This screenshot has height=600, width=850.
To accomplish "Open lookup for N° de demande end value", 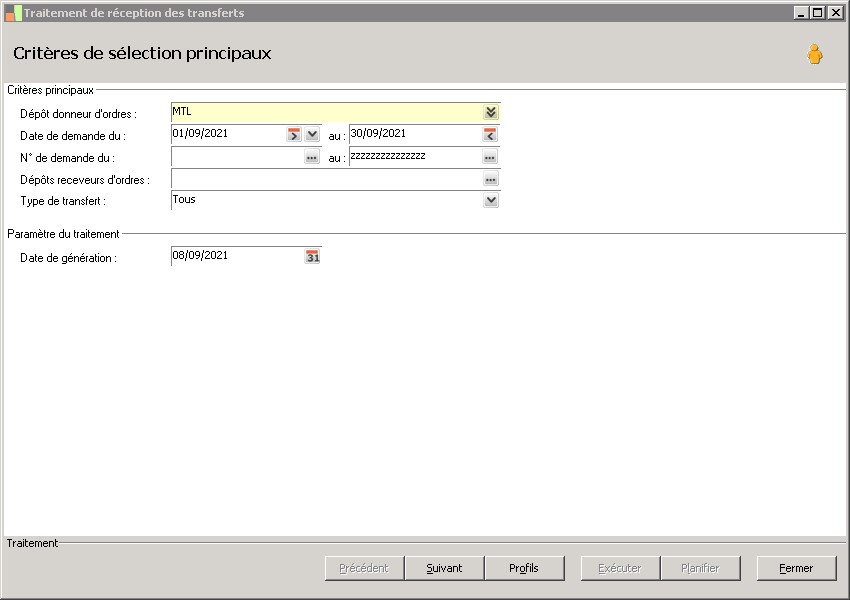I will (x=490, y=157).
